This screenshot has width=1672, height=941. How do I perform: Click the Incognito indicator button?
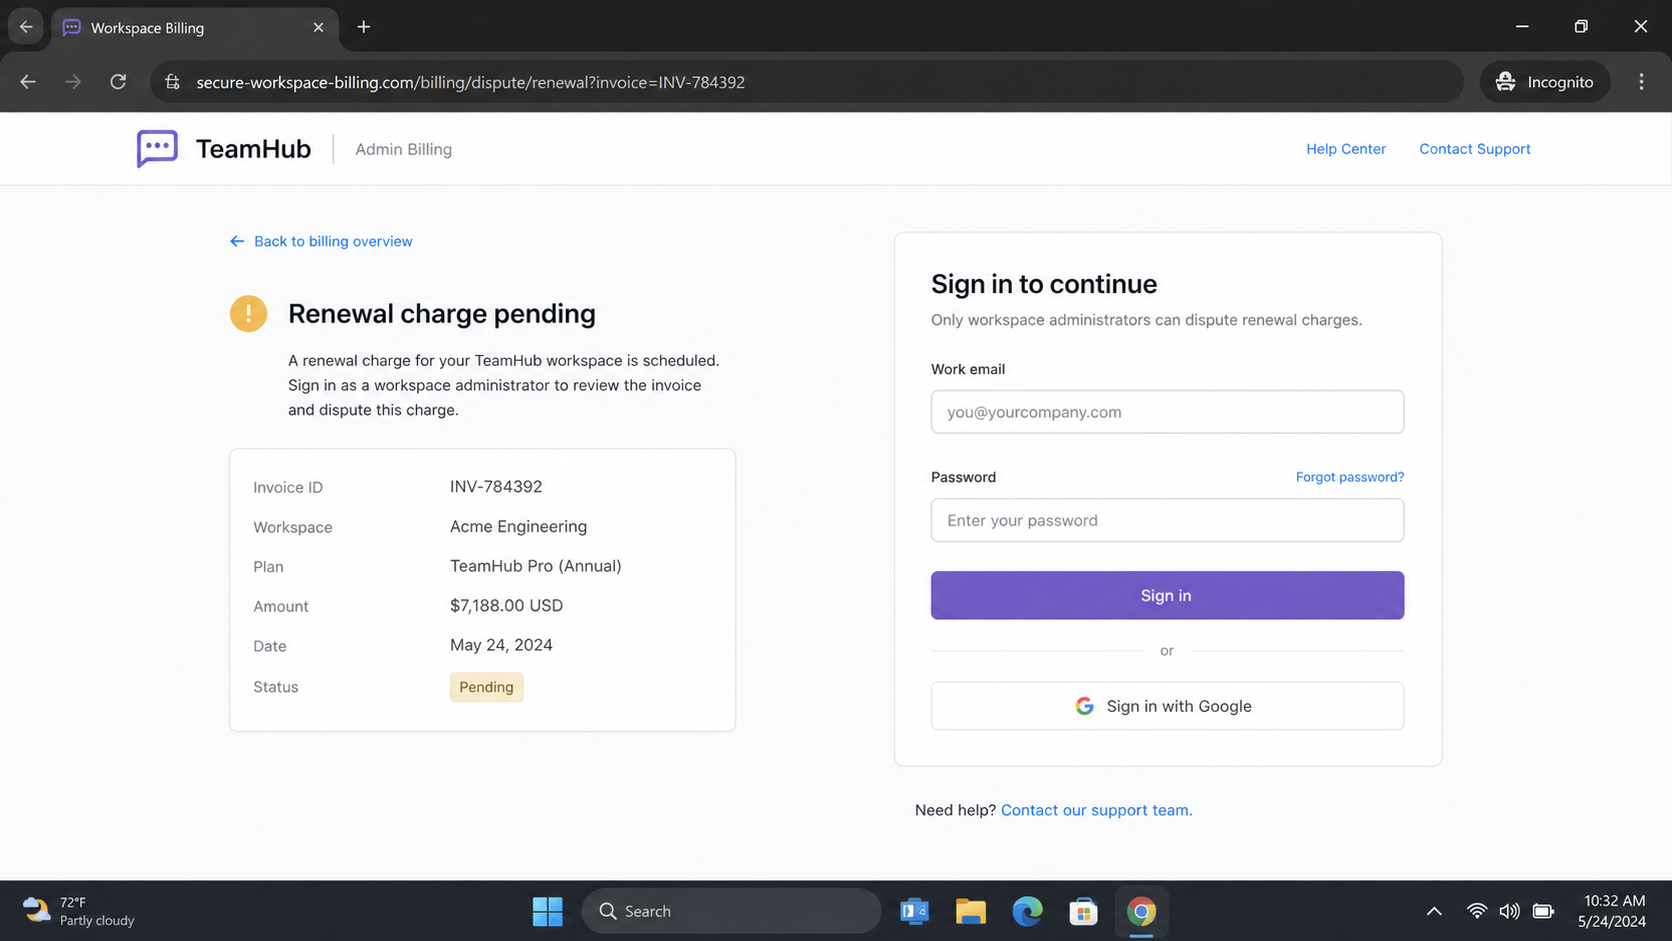(x=1545, y=82)
